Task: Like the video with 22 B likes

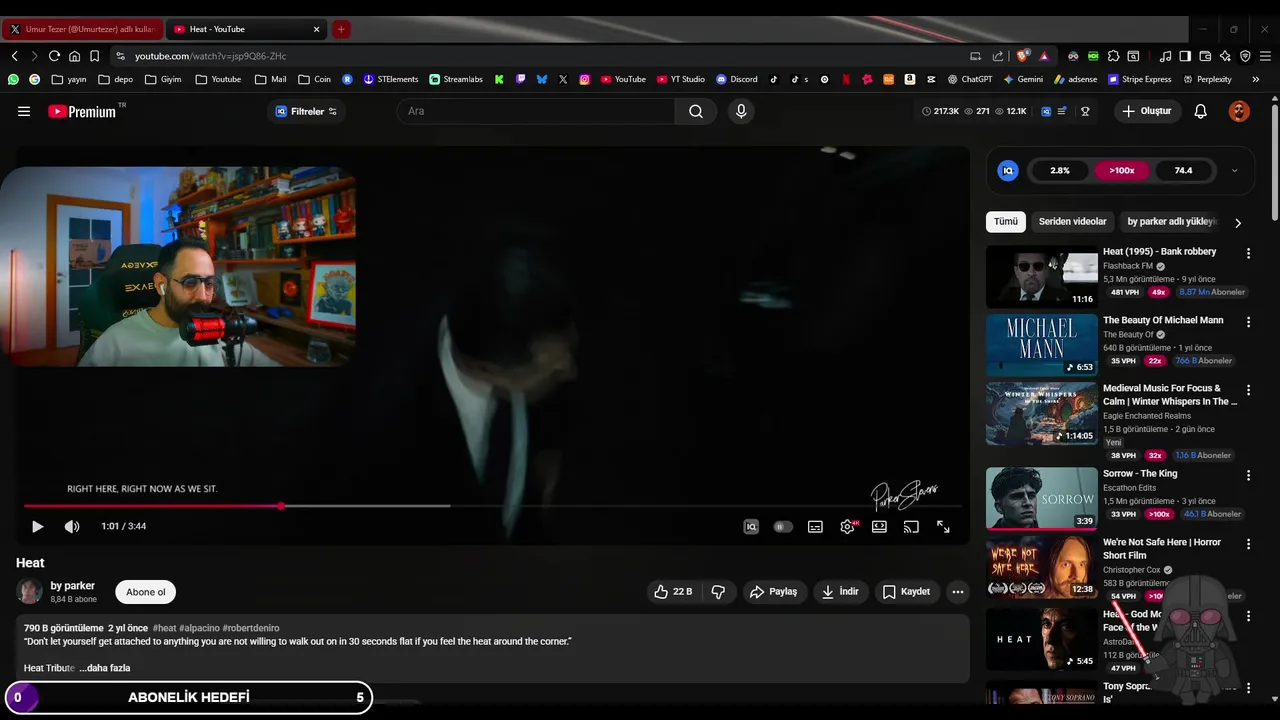Action: point(673,592)
